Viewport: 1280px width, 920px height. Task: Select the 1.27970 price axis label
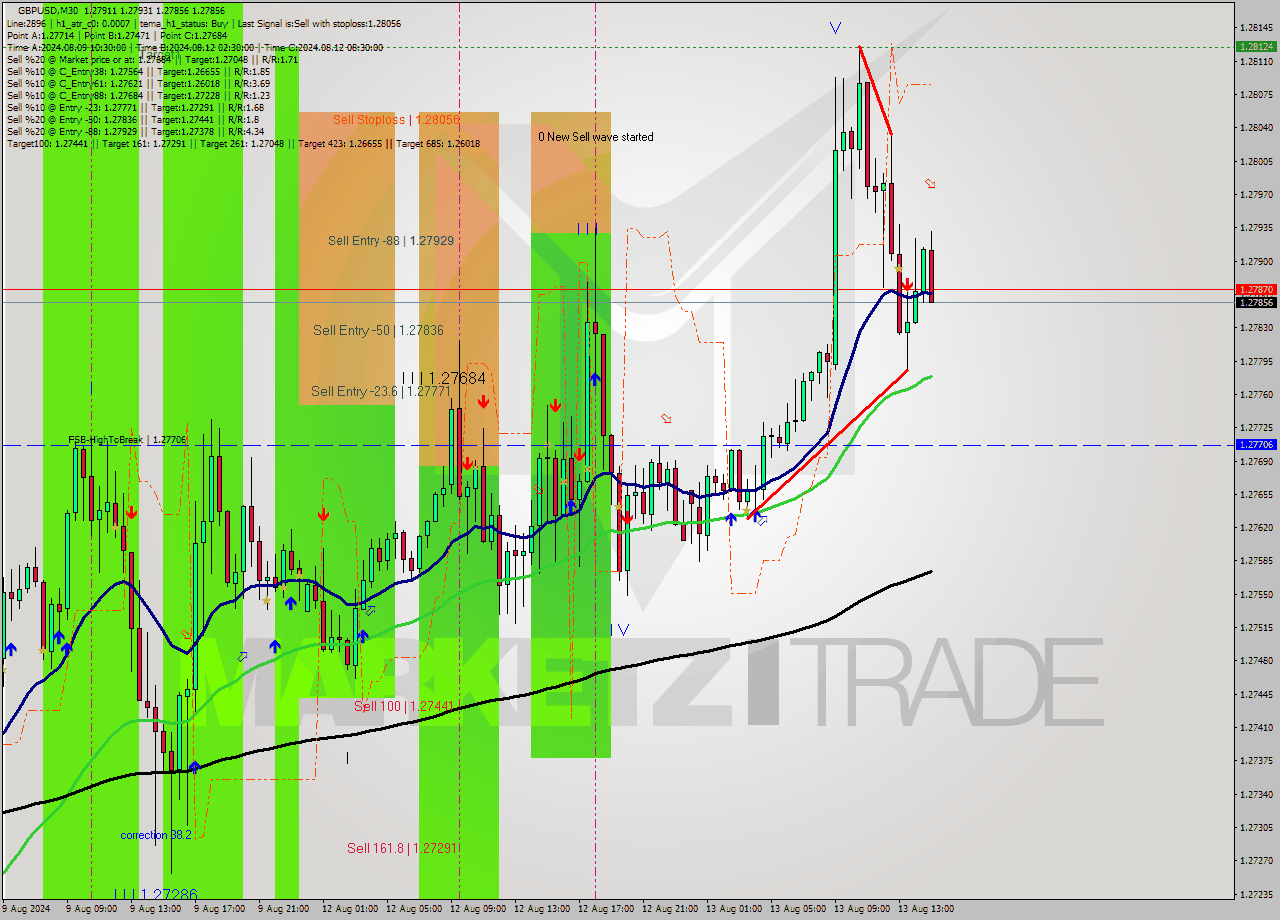coord(1255,194)
